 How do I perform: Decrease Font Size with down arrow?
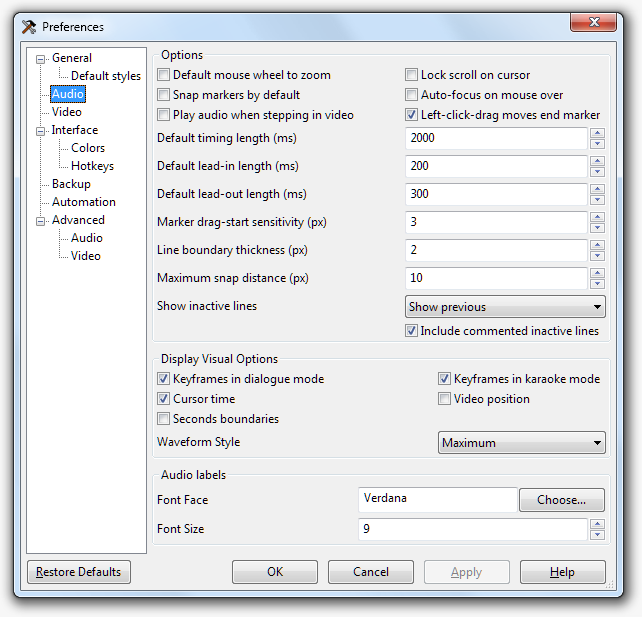coord(597,535)
